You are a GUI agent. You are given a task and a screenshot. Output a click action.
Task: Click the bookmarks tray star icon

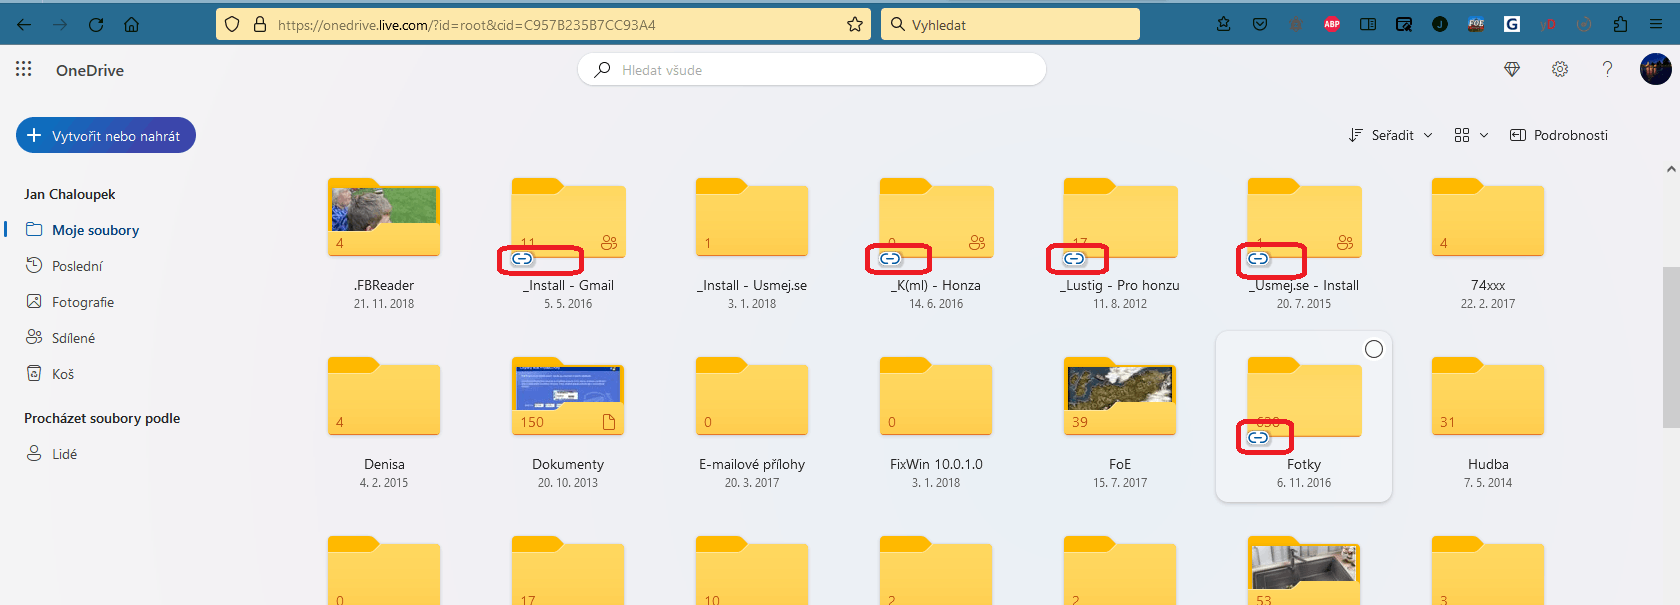pyautogui.click(x=1224, y=24)
